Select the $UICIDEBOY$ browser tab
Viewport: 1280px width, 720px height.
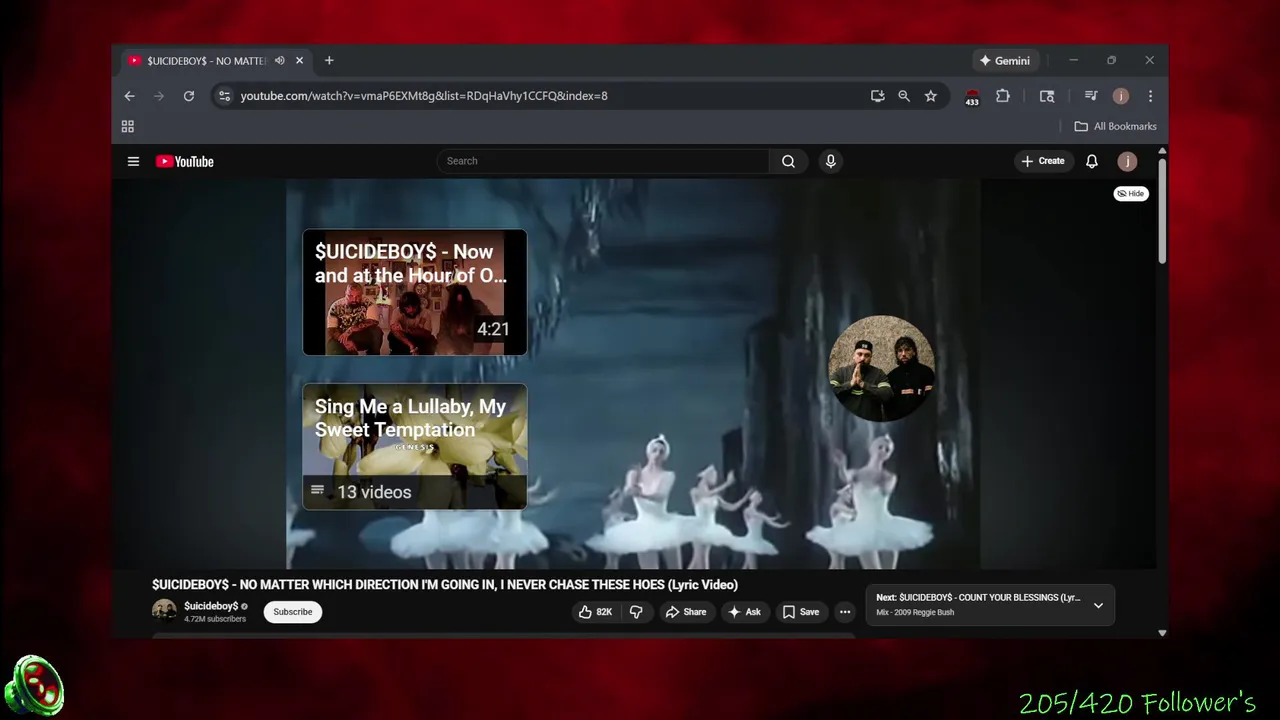click(x=206, y=61)
